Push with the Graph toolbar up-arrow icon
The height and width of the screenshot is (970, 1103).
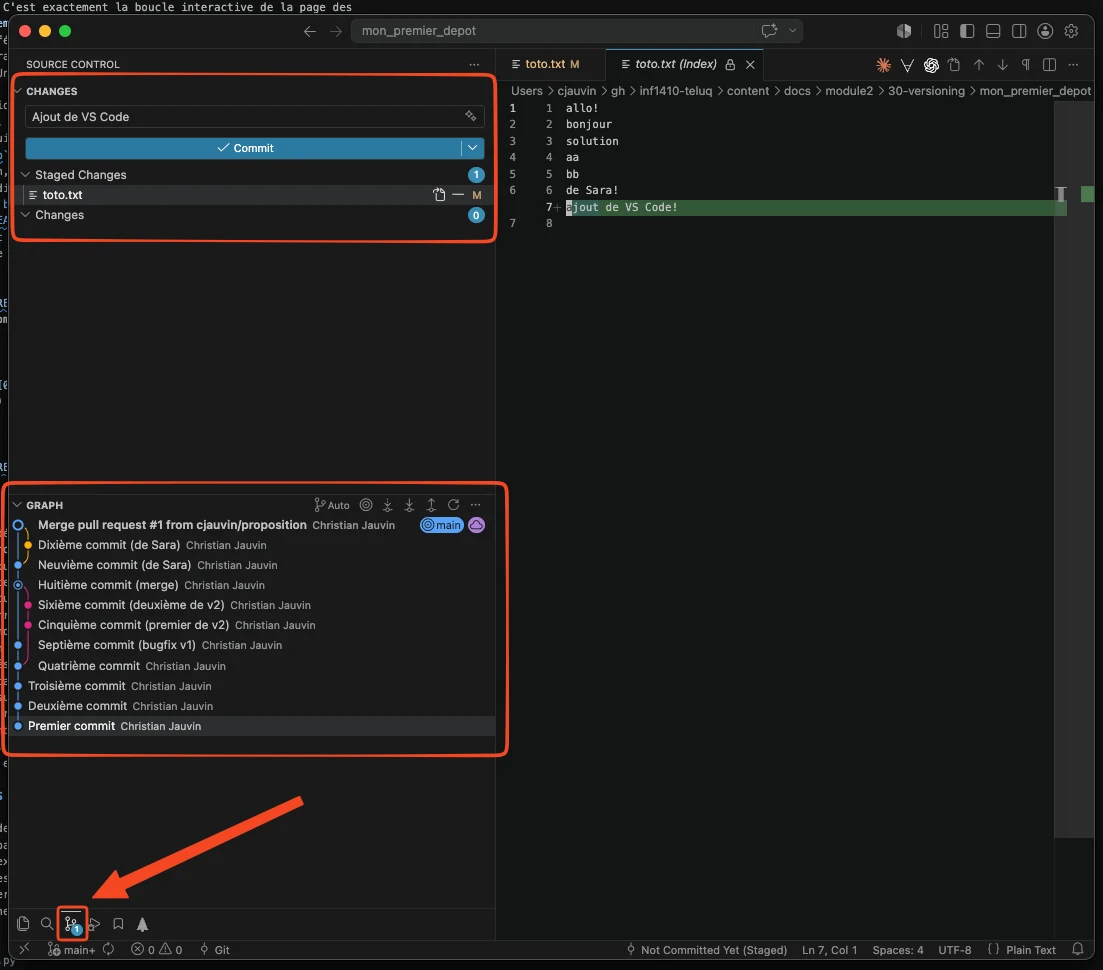tap(431, 505)
